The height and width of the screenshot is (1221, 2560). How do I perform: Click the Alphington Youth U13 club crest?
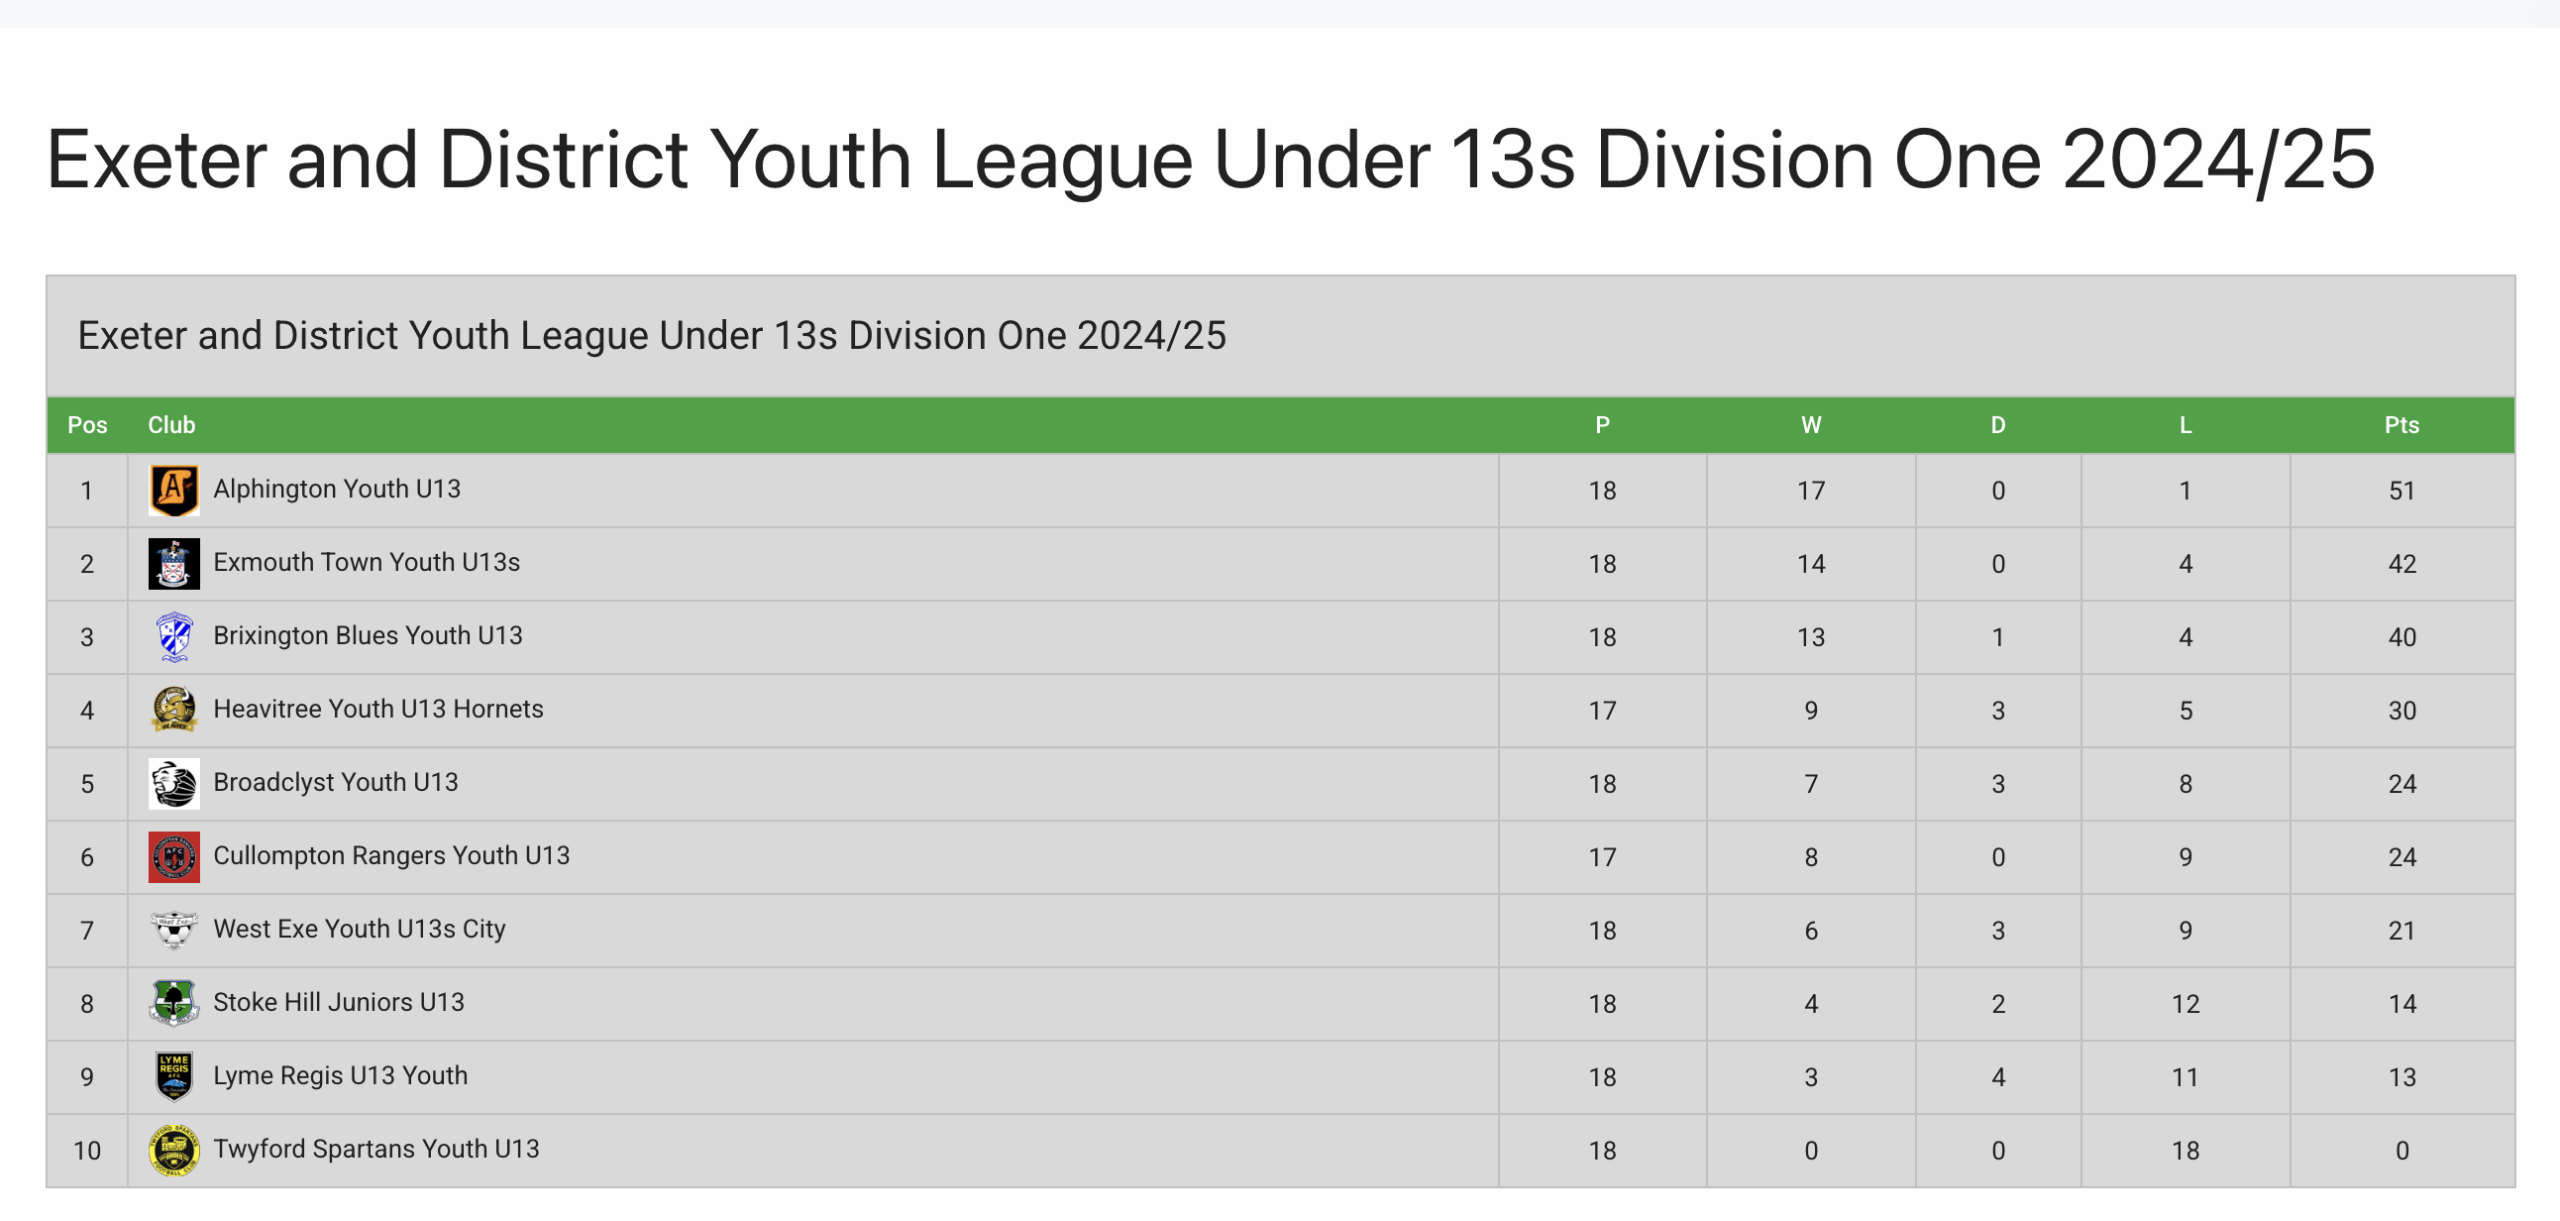click(x=173, y=490)
